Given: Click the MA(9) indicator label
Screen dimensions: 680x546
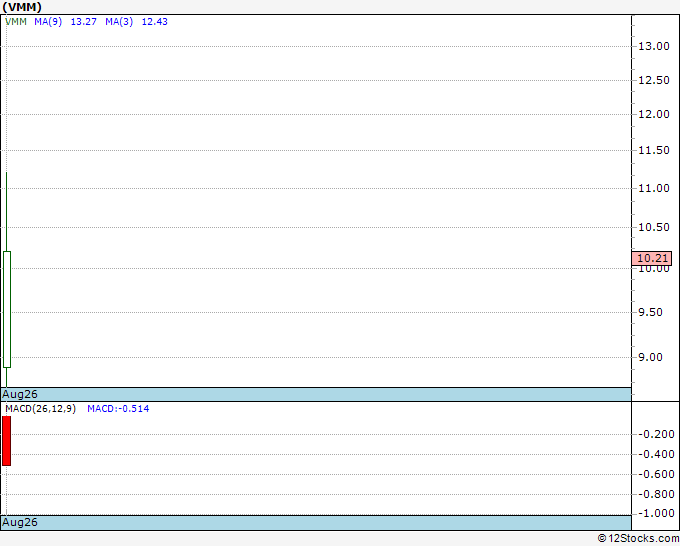Looking at the screenshot, I should click(x=48, y=22).
